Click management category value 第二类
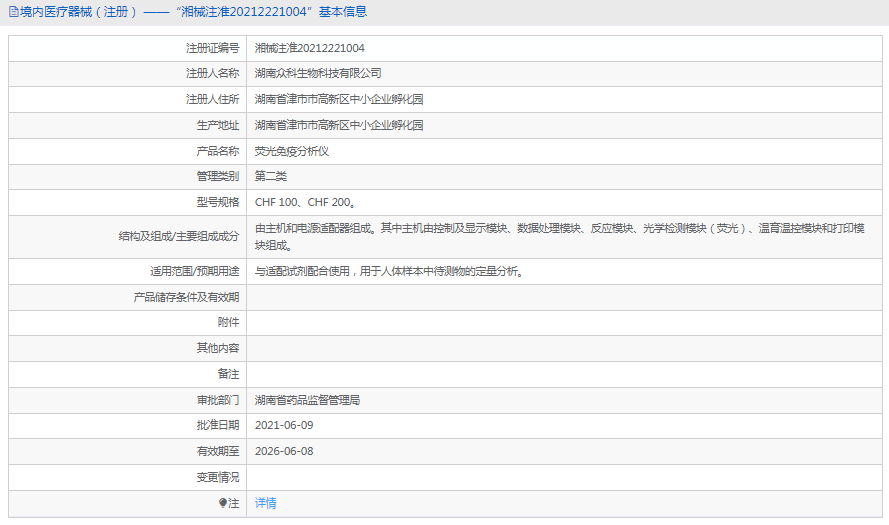The width and height of the screenshot is (889, 525). [270, 176]
